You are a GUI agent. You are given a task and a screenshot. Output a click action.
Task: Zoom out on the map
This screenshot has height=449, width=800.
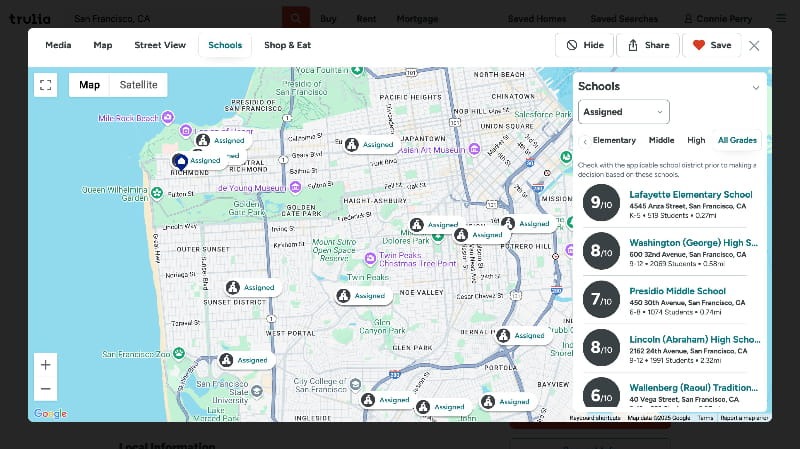pos(46,389)
